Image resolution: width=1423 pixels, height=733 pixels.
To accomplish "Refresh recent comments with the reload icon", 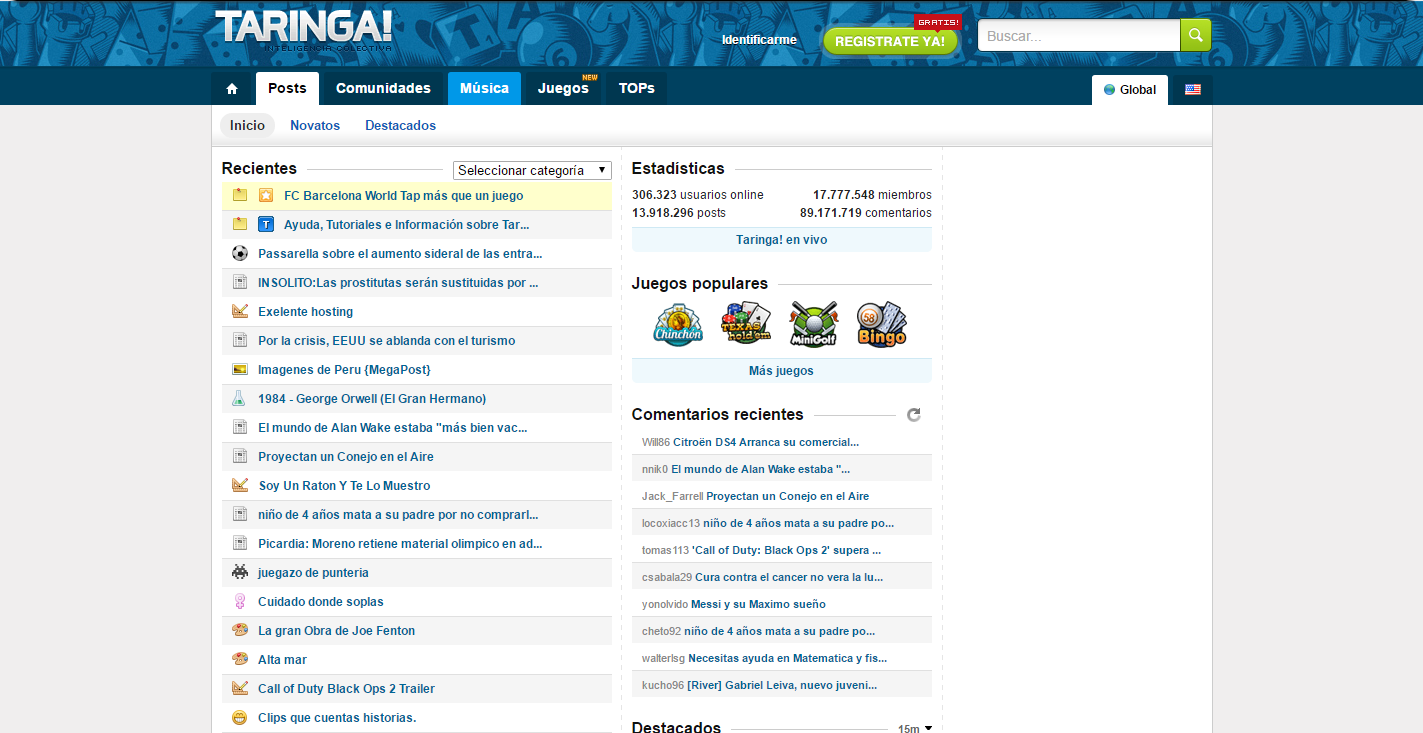I will coord(913,414).
